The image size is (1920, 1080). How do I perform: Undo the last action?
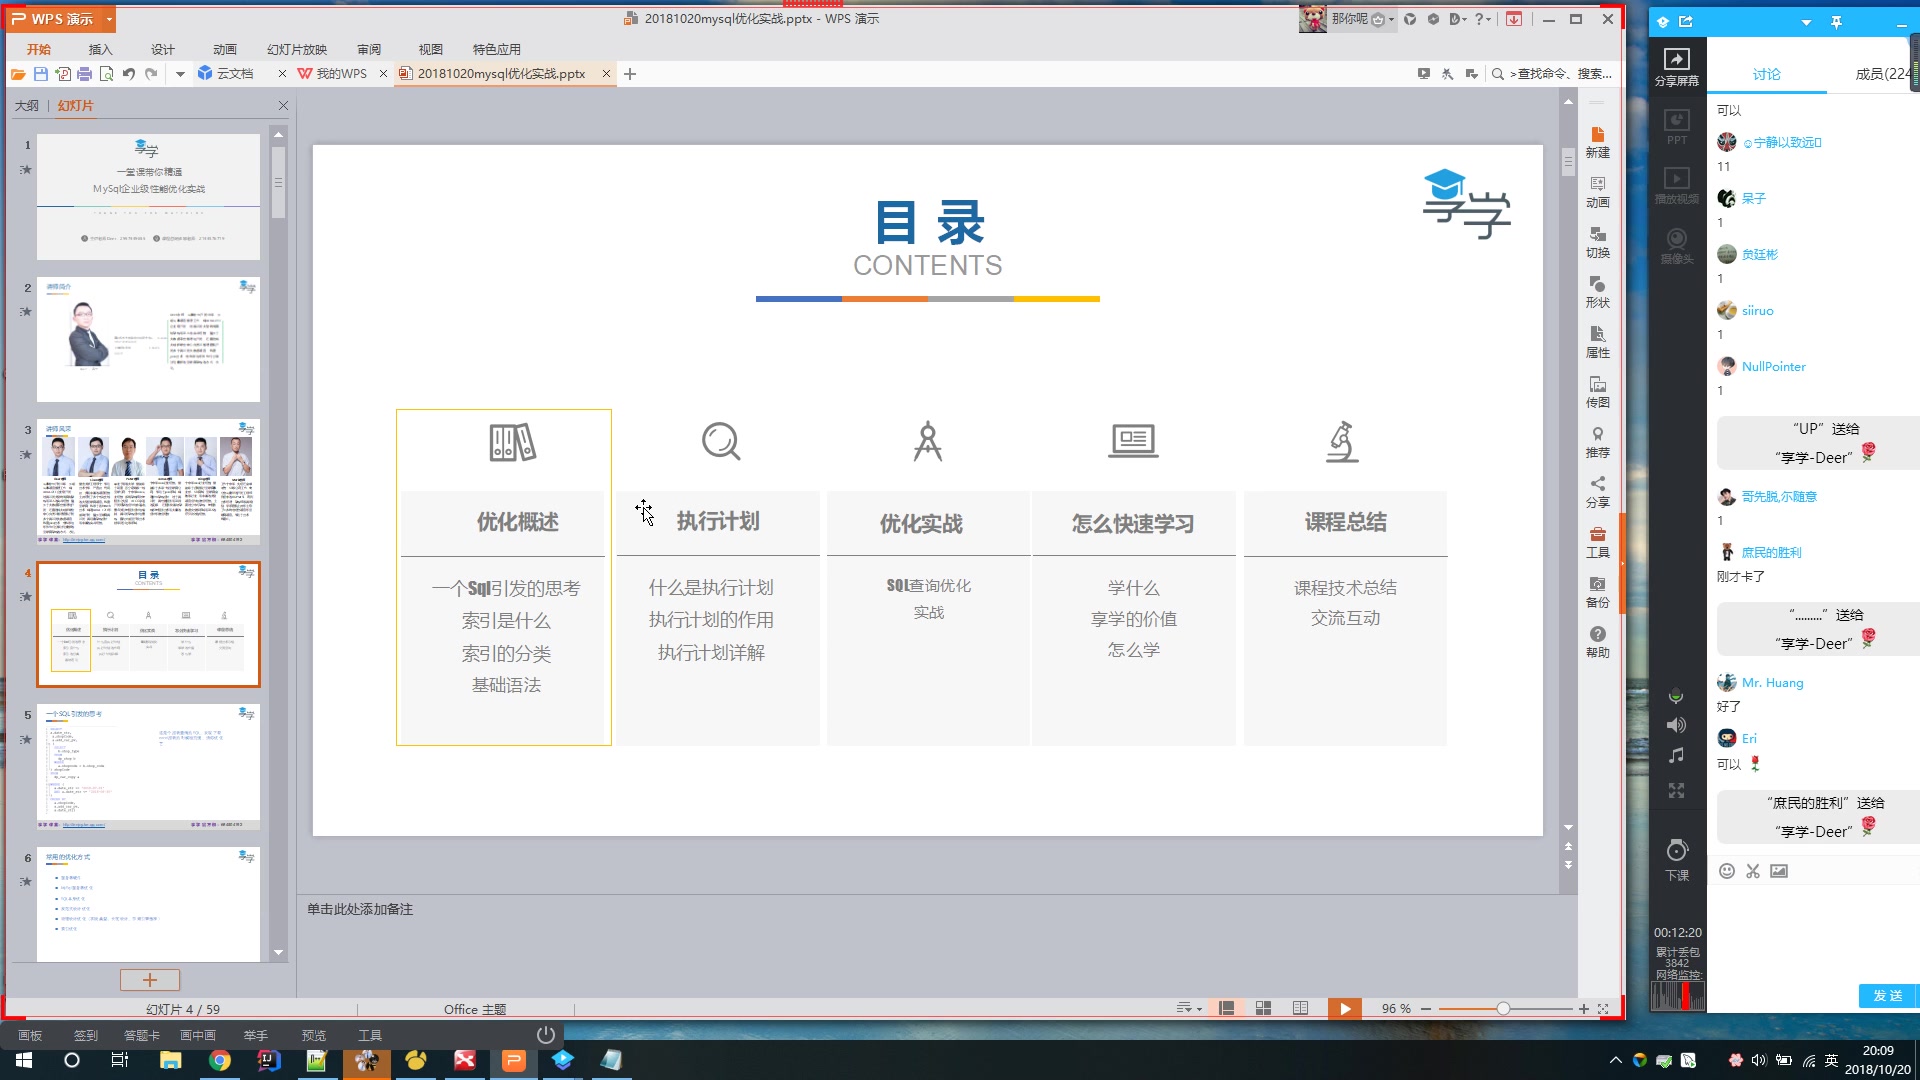point(129,74)
